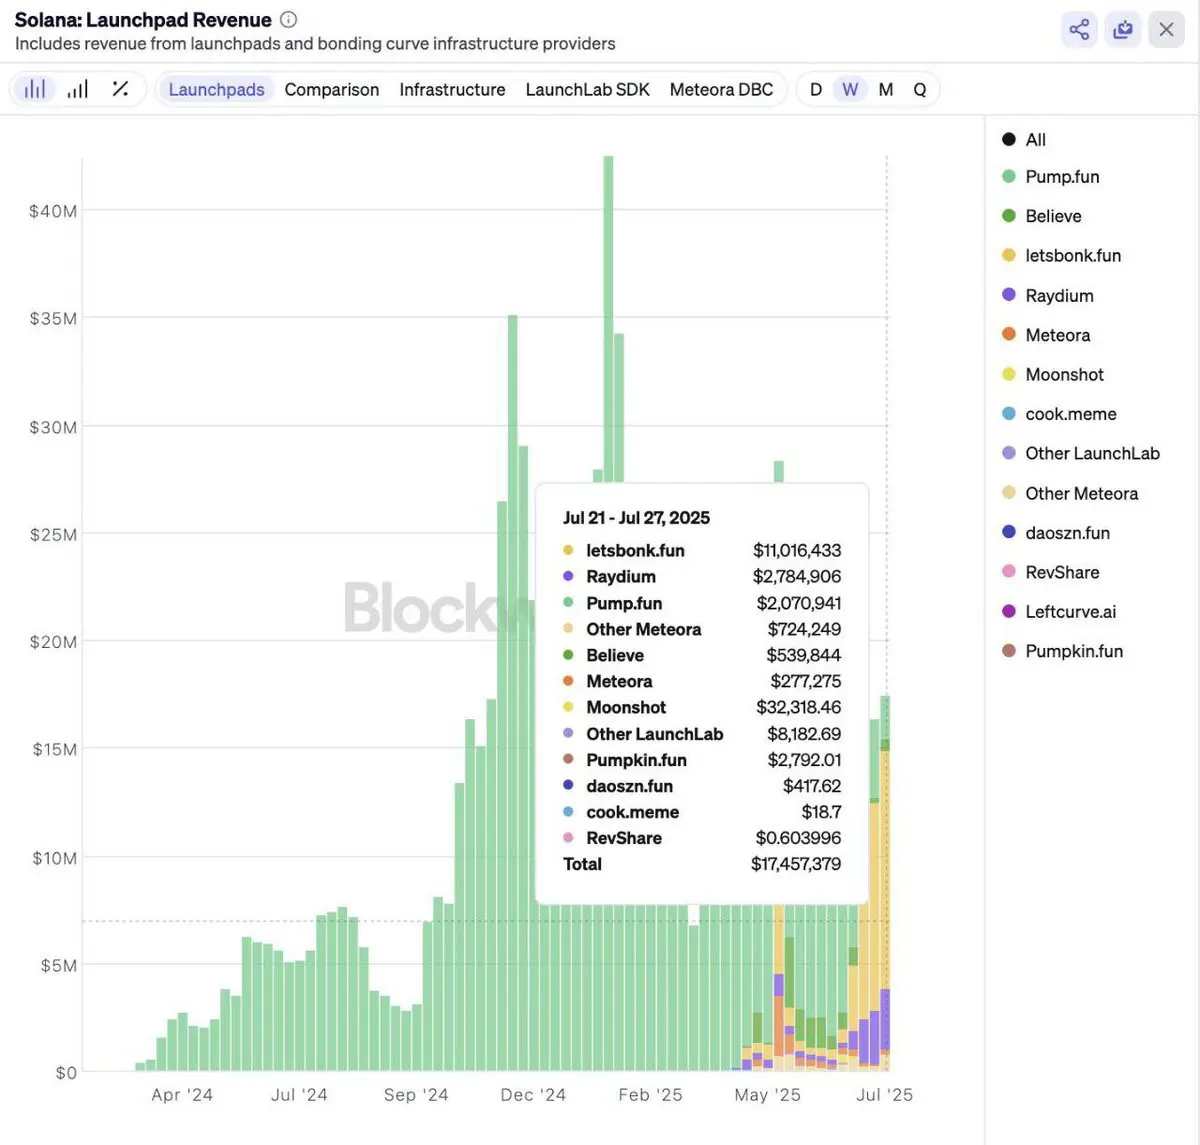Switch to cumulative bar chart view
The height and width of the screenshot is (1145, 1200).
(x=78, y=89)
